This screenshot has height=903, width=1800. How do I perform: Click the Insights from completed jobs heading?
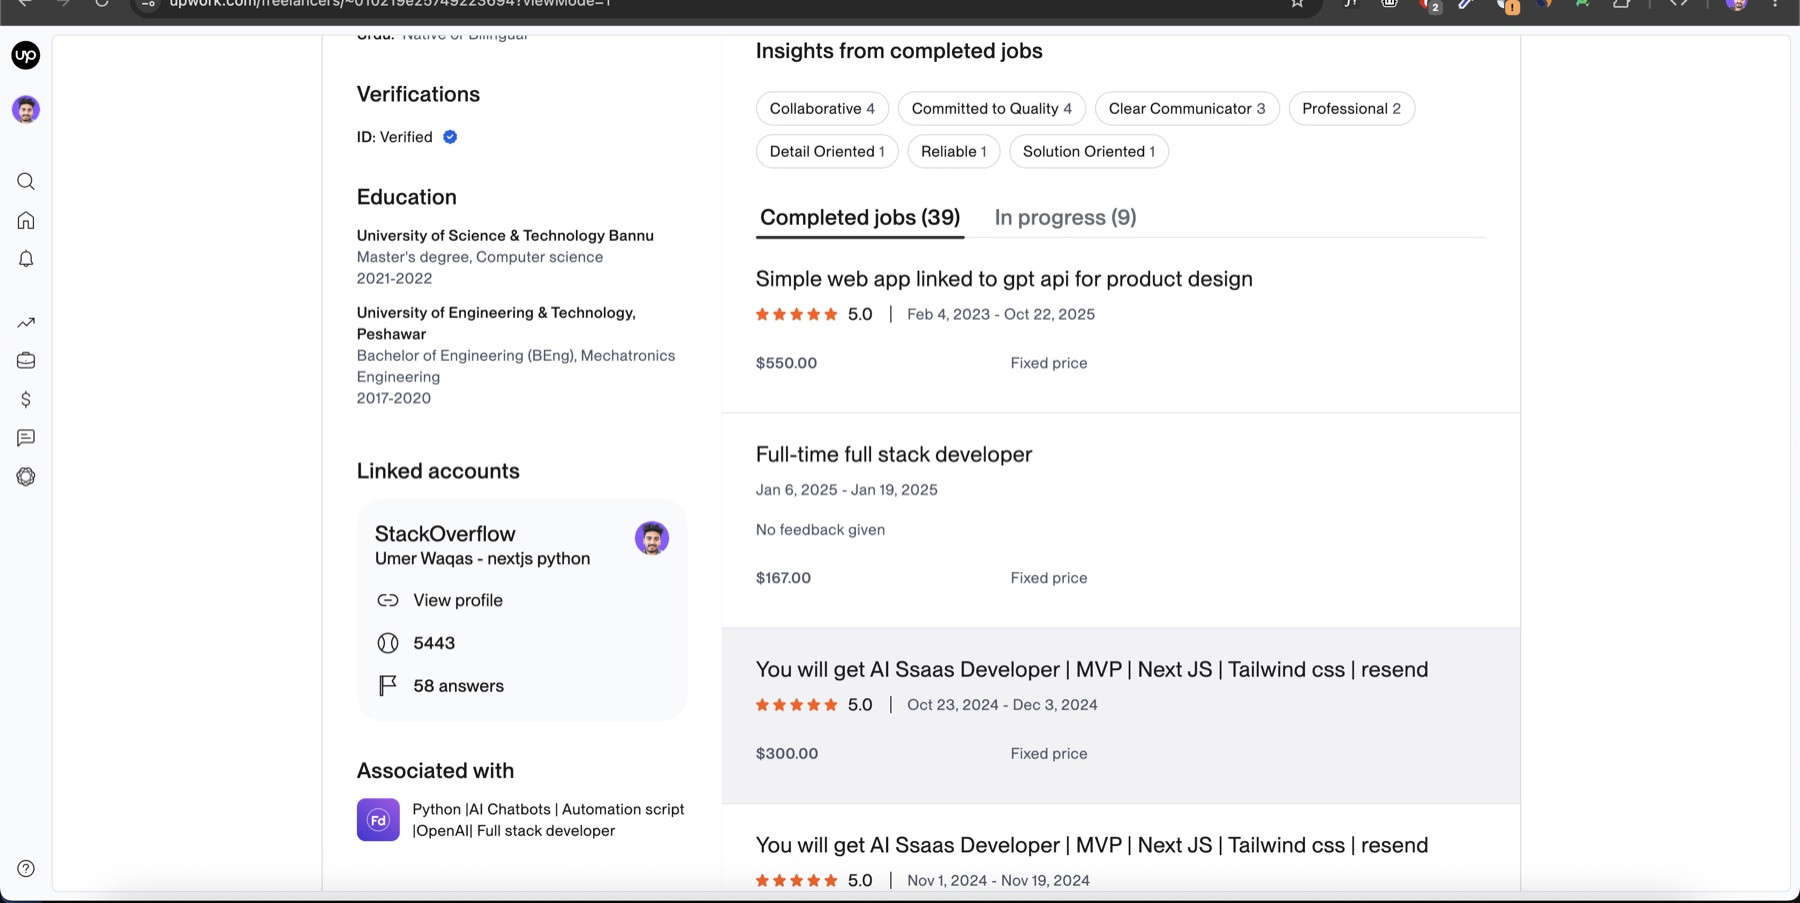point(899,51)
